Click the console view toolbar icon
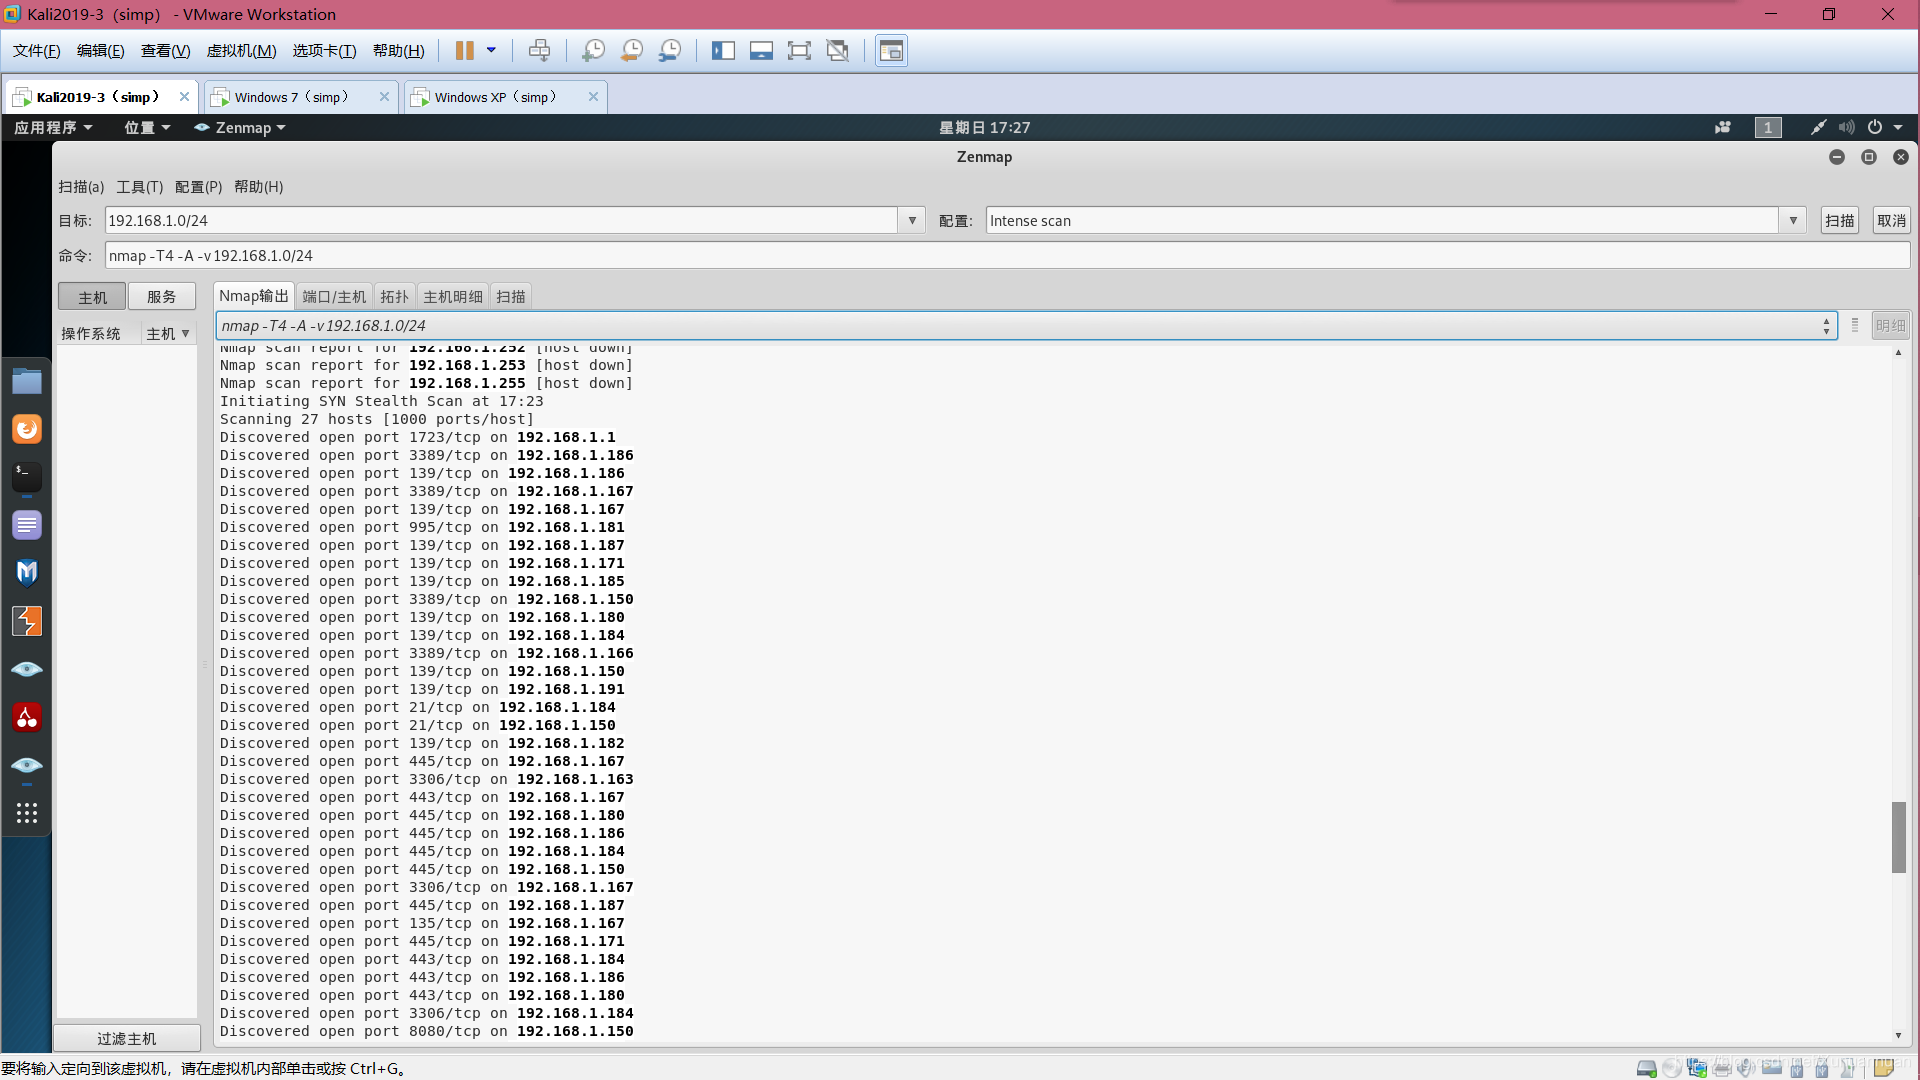Screen dimensions: 1920x1080 [x=891, y=50]
